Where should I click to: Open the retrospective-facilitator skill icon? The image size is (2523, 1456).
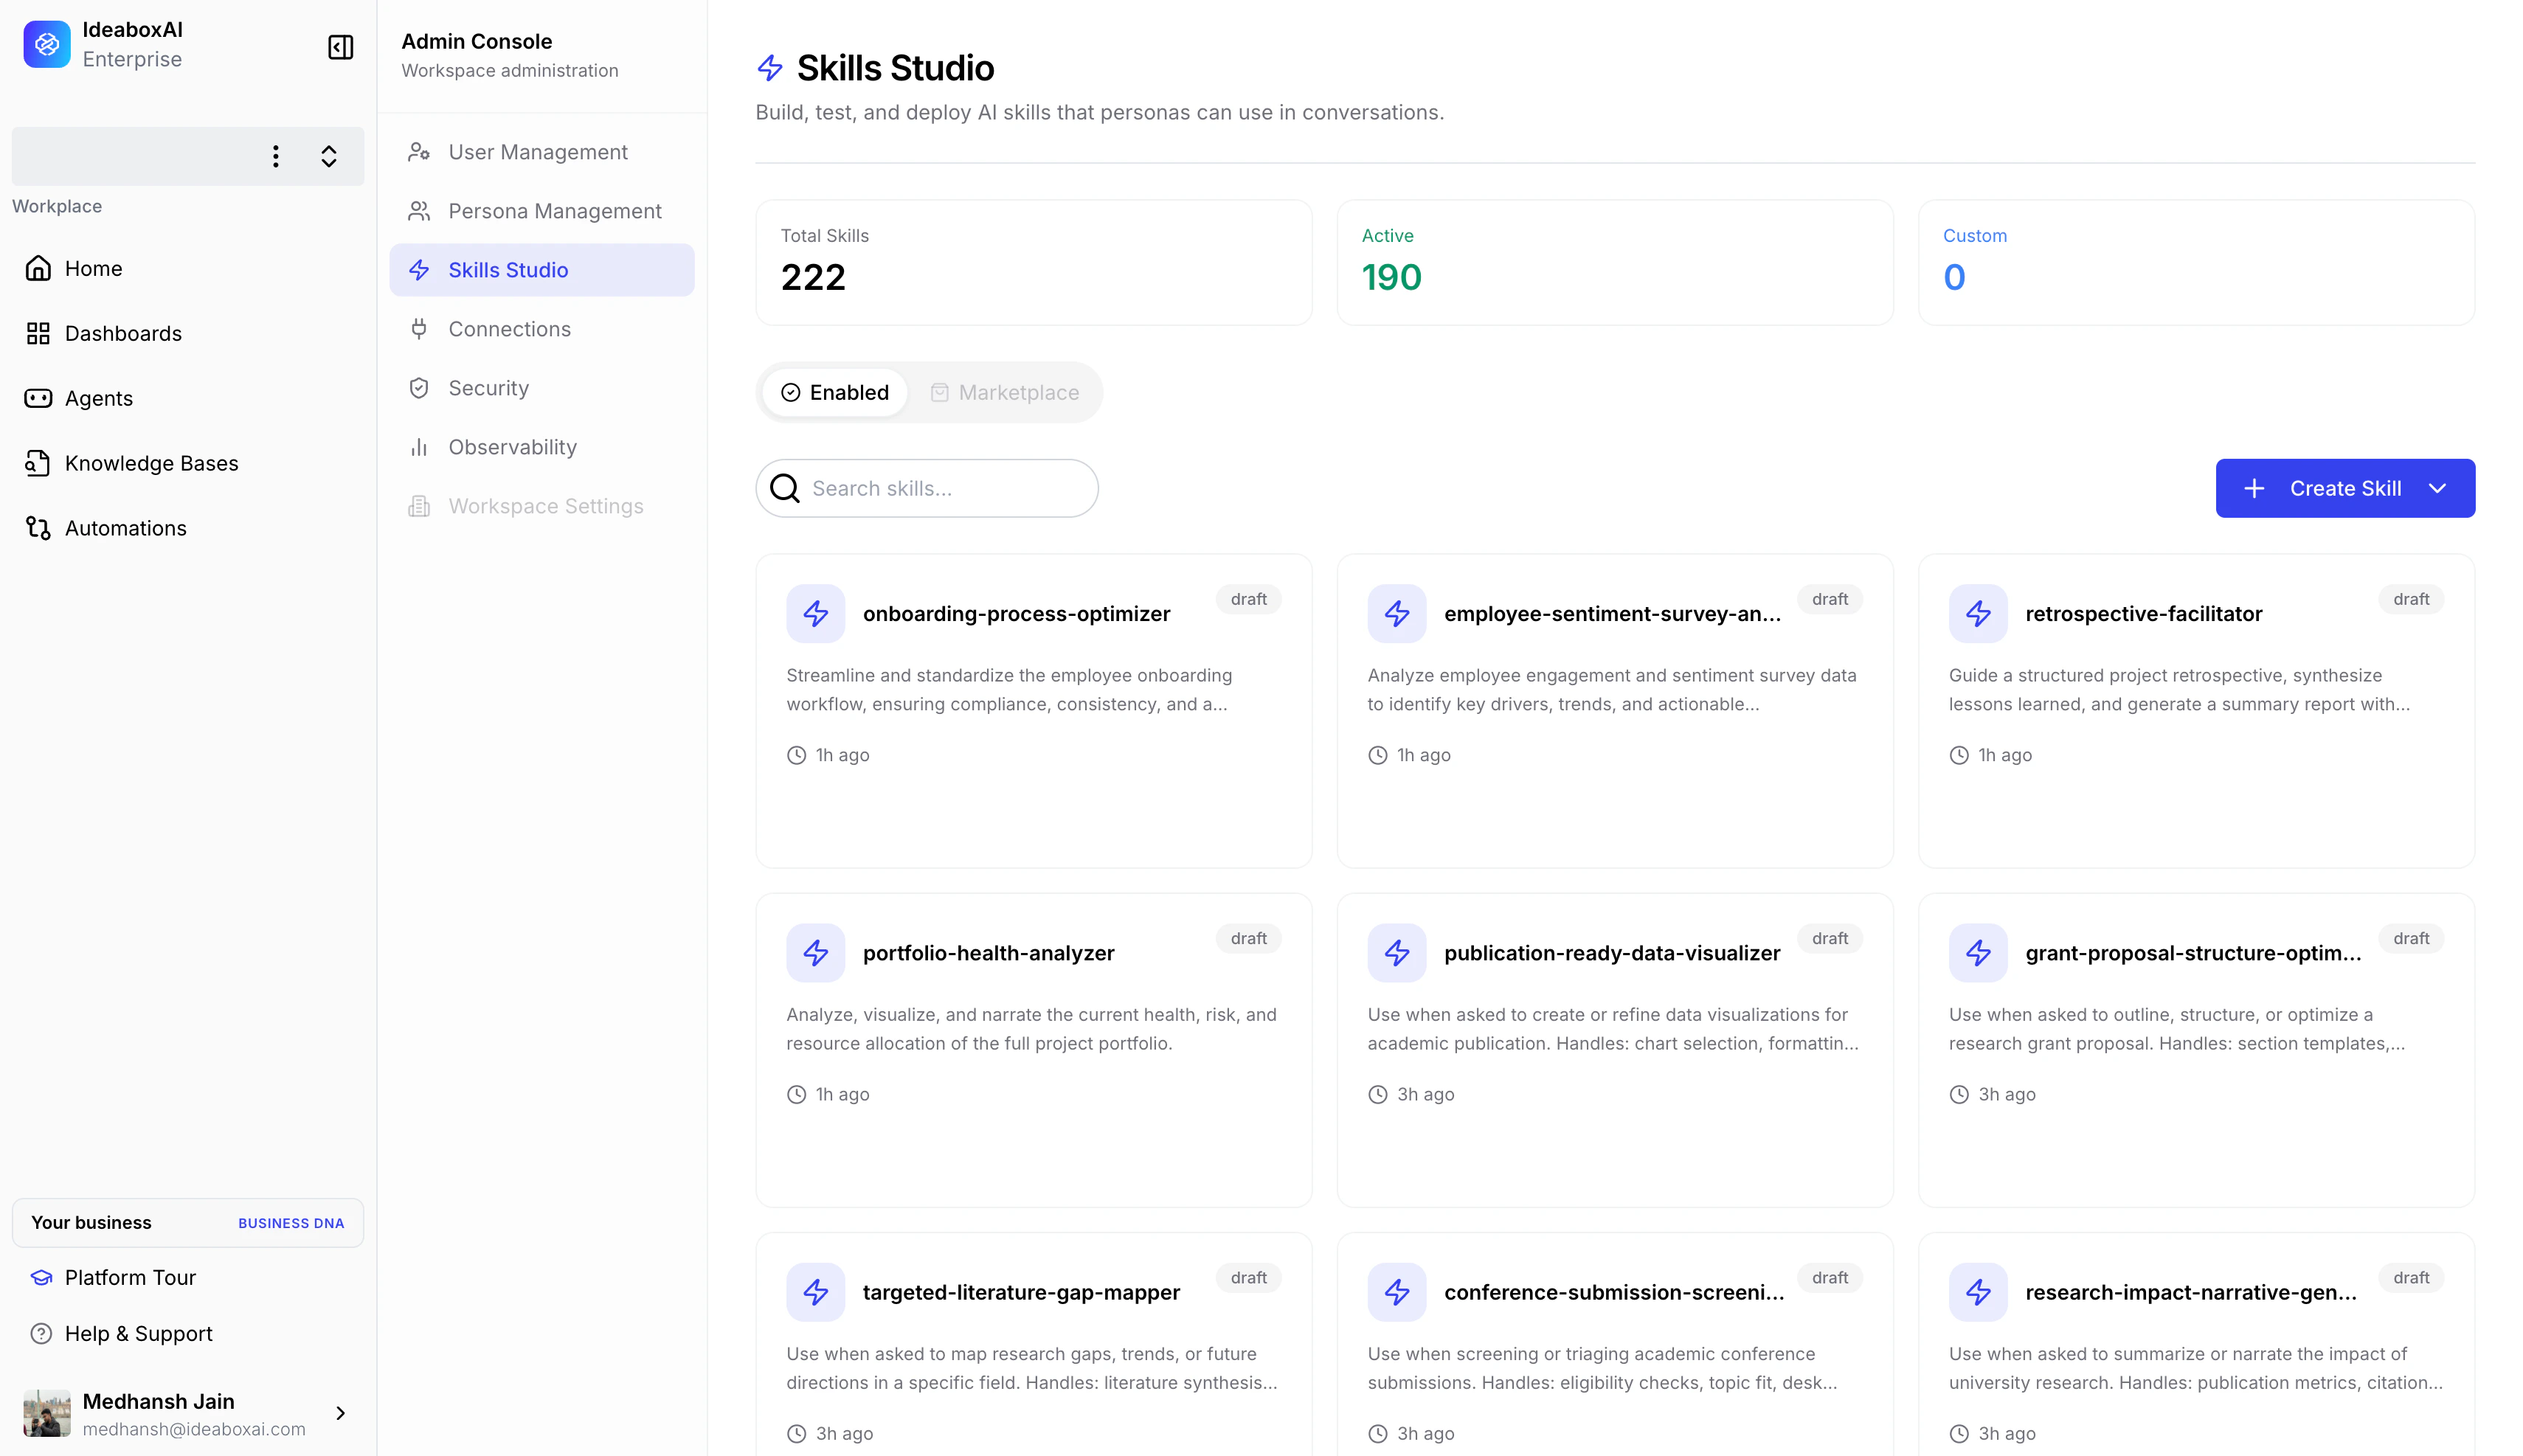[x=1978, y=613]
